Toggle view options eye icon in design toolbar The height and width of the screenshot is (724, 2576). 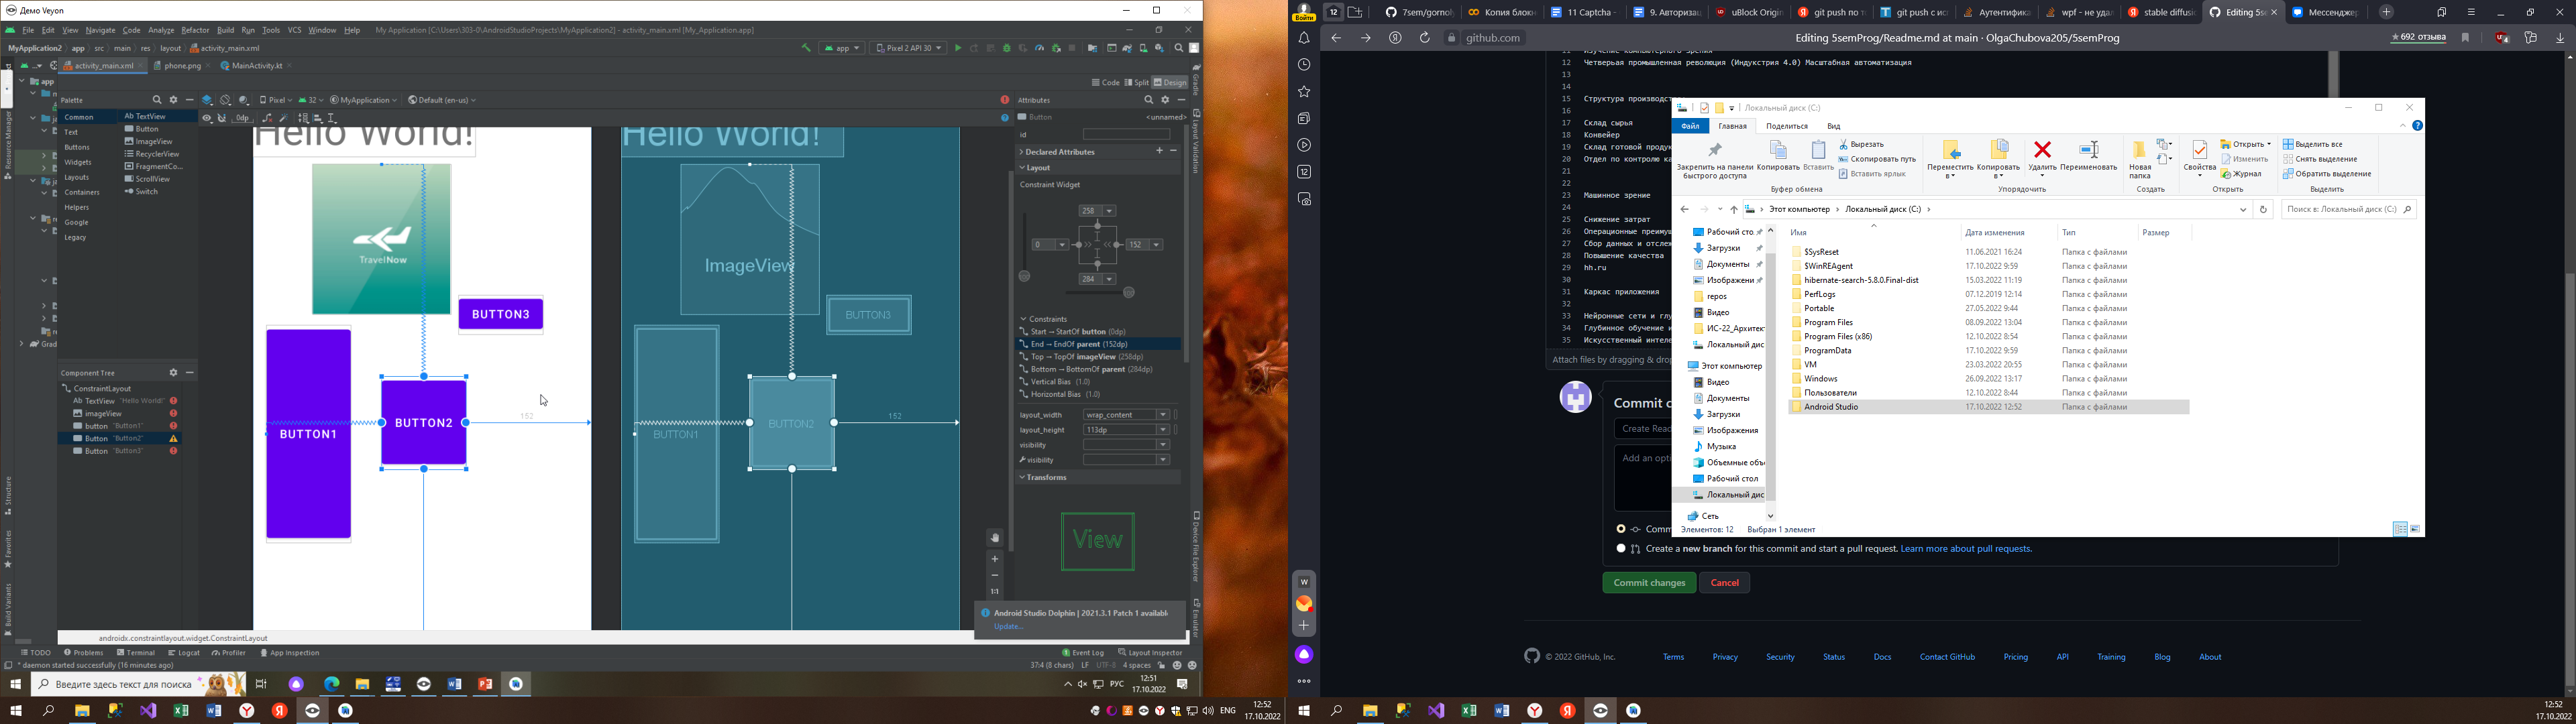point(207,118)
